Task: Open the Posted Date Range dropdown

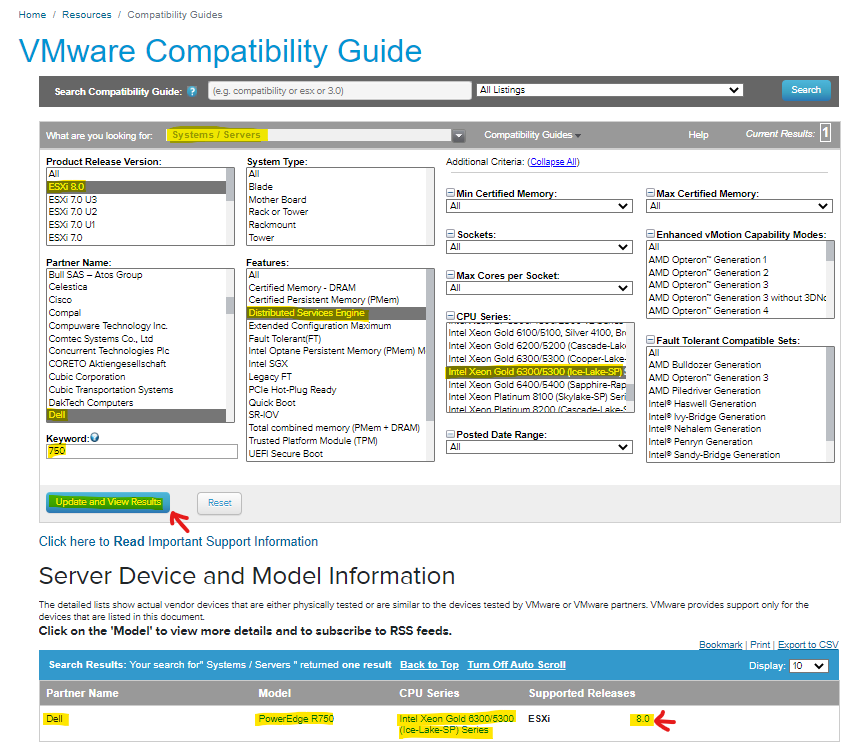Action: 539,447
